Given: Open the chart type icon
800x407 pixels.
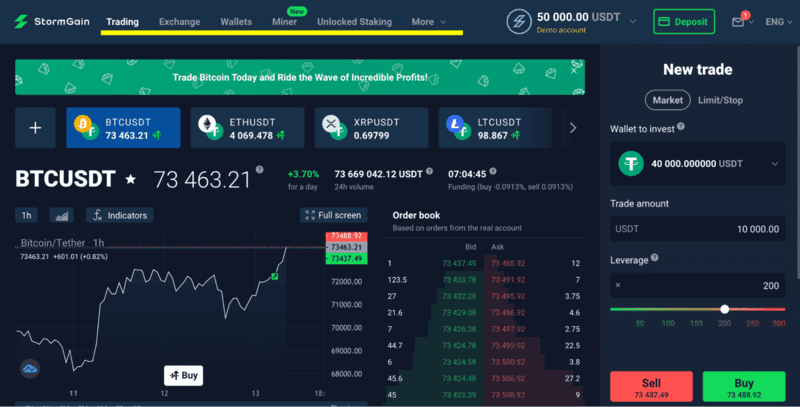Looking at the screenshot, I should pos(62,215).
